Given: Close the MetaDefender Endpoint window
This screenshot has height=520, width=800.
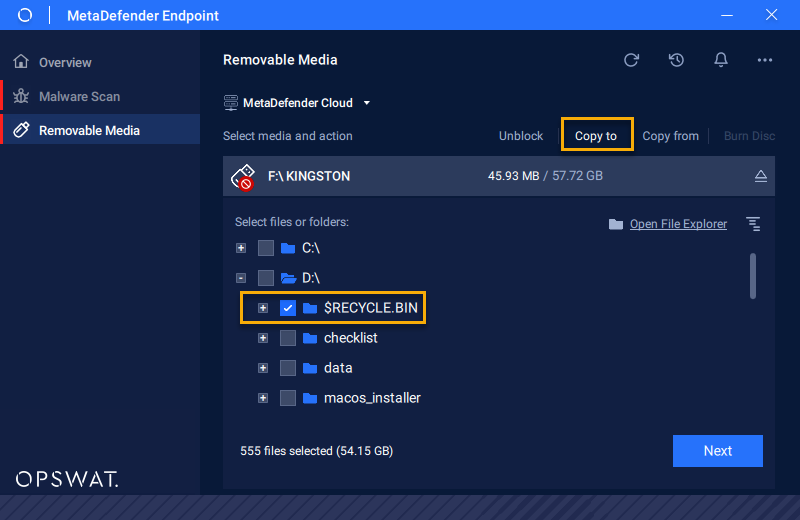Looking at the screenshot, I should point(771,15).
